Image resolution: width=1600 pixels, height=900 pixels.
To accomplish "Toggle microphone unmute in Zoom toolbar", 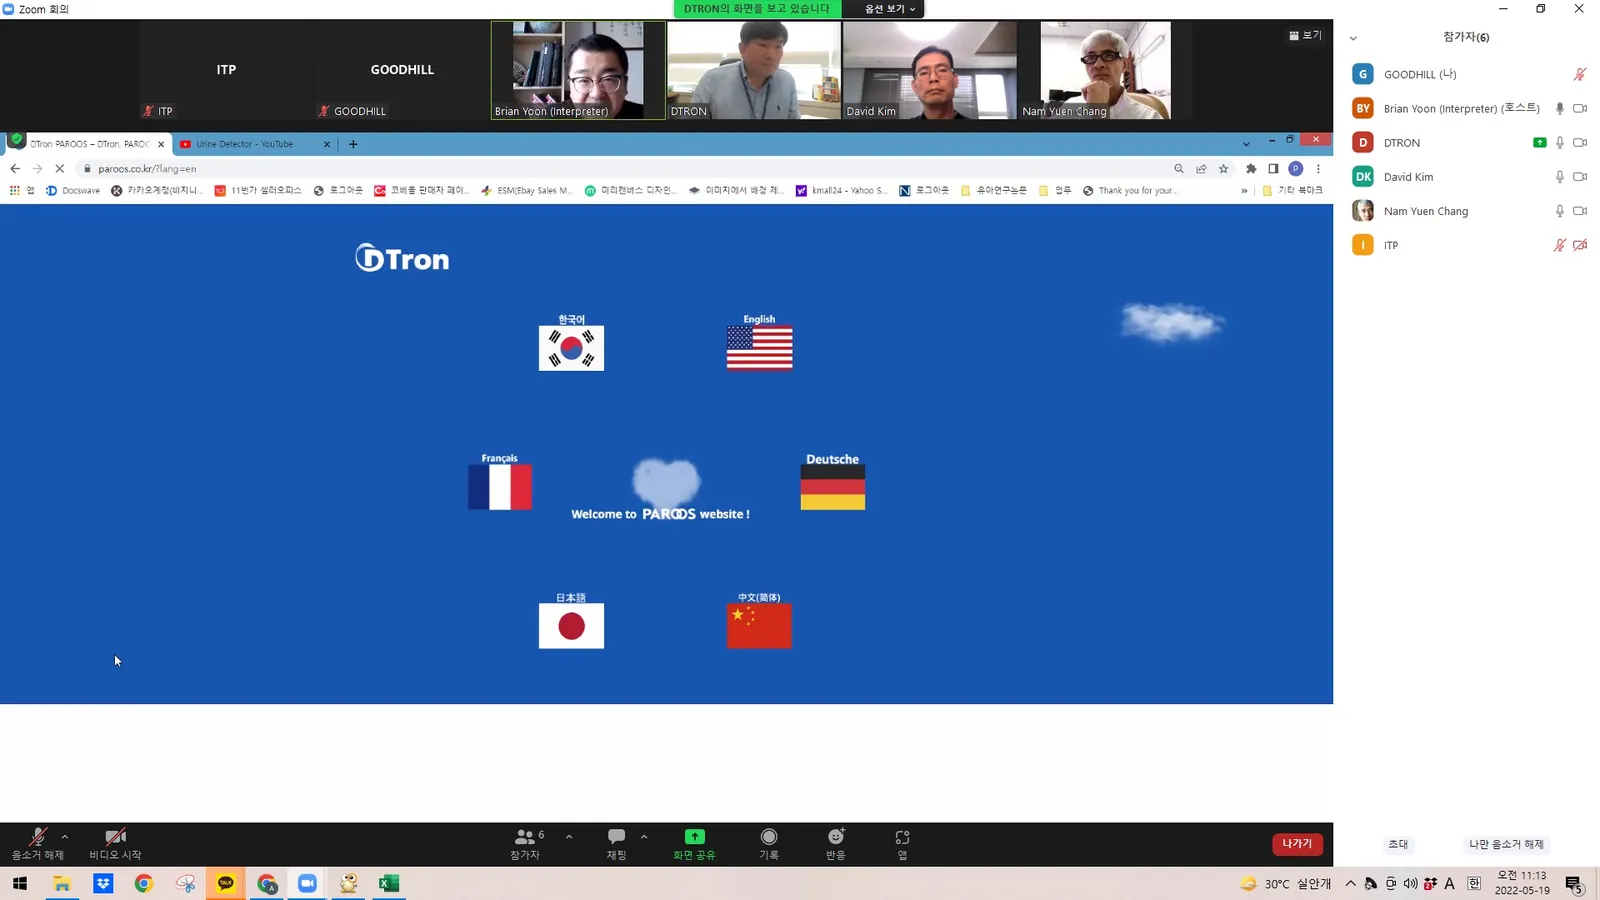I will pos(38,843).
